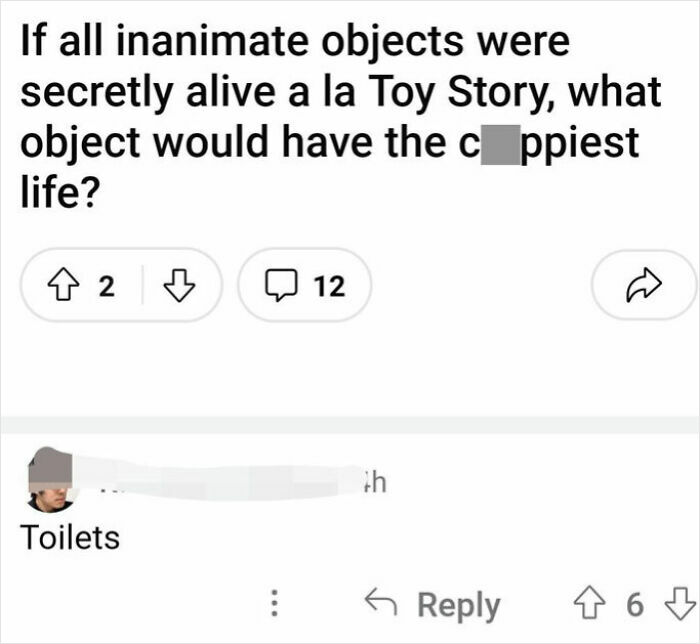Click the post's vote count "2"
Image resolution: width=700 pixels, height=644 pixels.
[107, 287]
